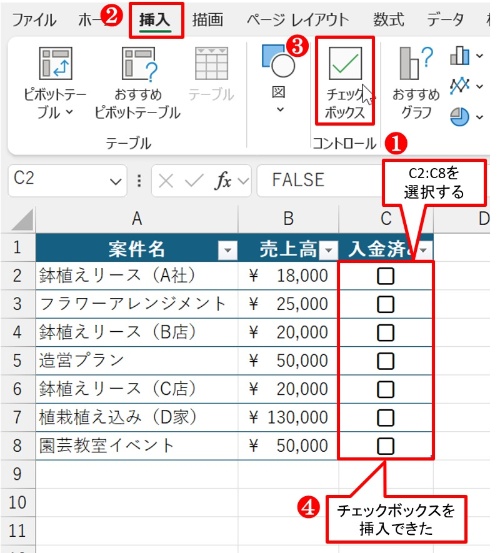Select the cell with ¥ 25,000
500x553 pixels.
click(288, 304)
